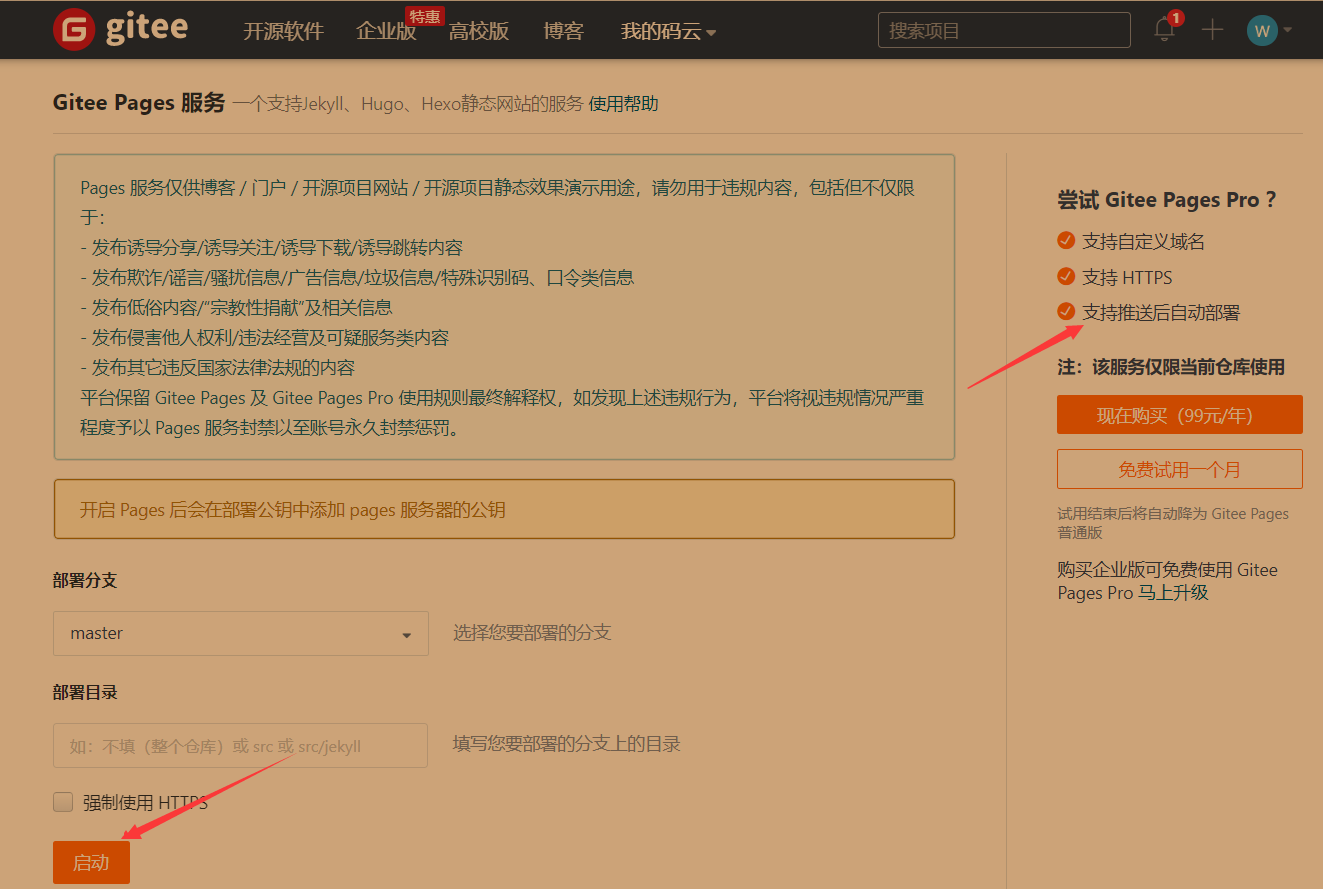Click the line 发布低俗内容/"宗教性捐献"及相关信息

[x=236, y=308]
